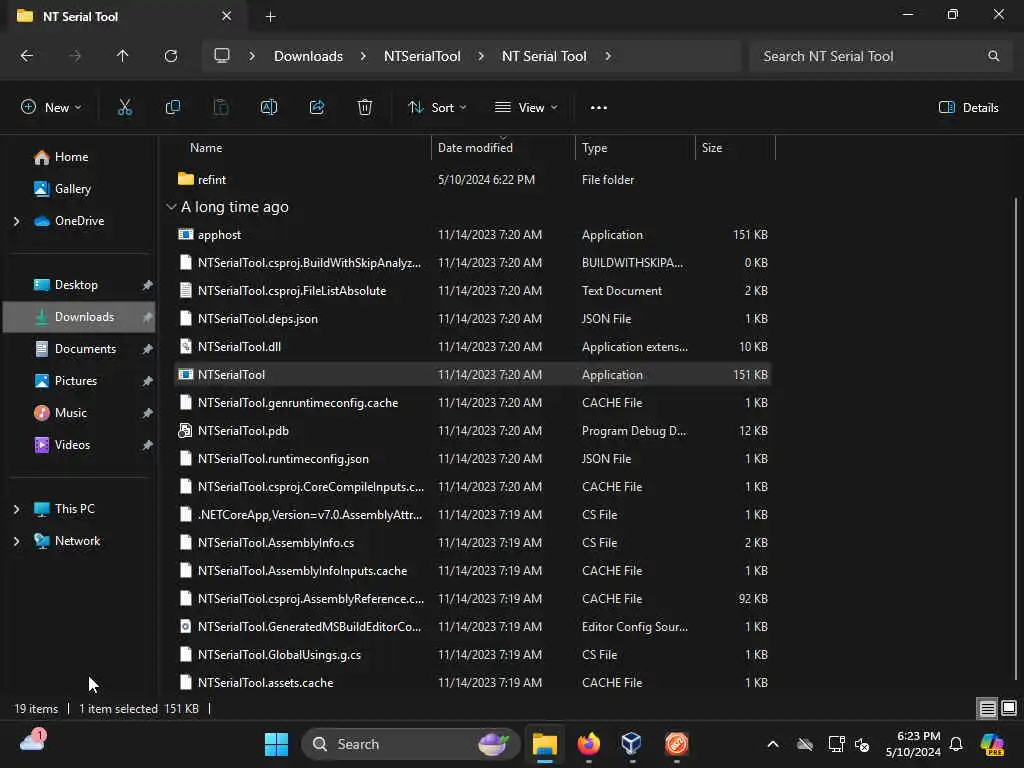This screenshot has height=768, width=1024.
Task: Switch to details list view icon
Action: click(x=987, y=709)
